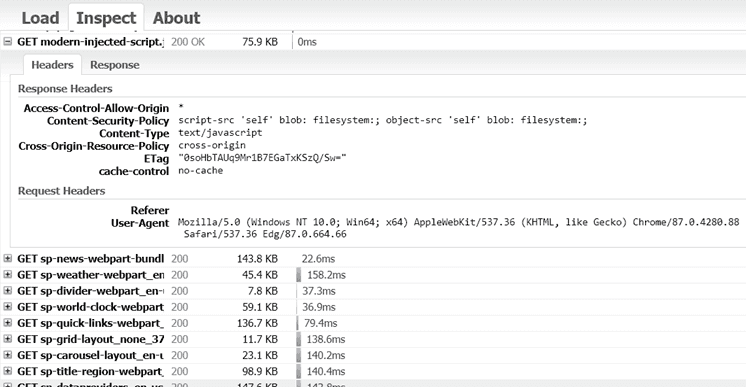Image resolution: width=746 pixels, height=387 pixels.
Task: Click the text/javascript value
Action: pyautogui.click(x=220, y=133)
